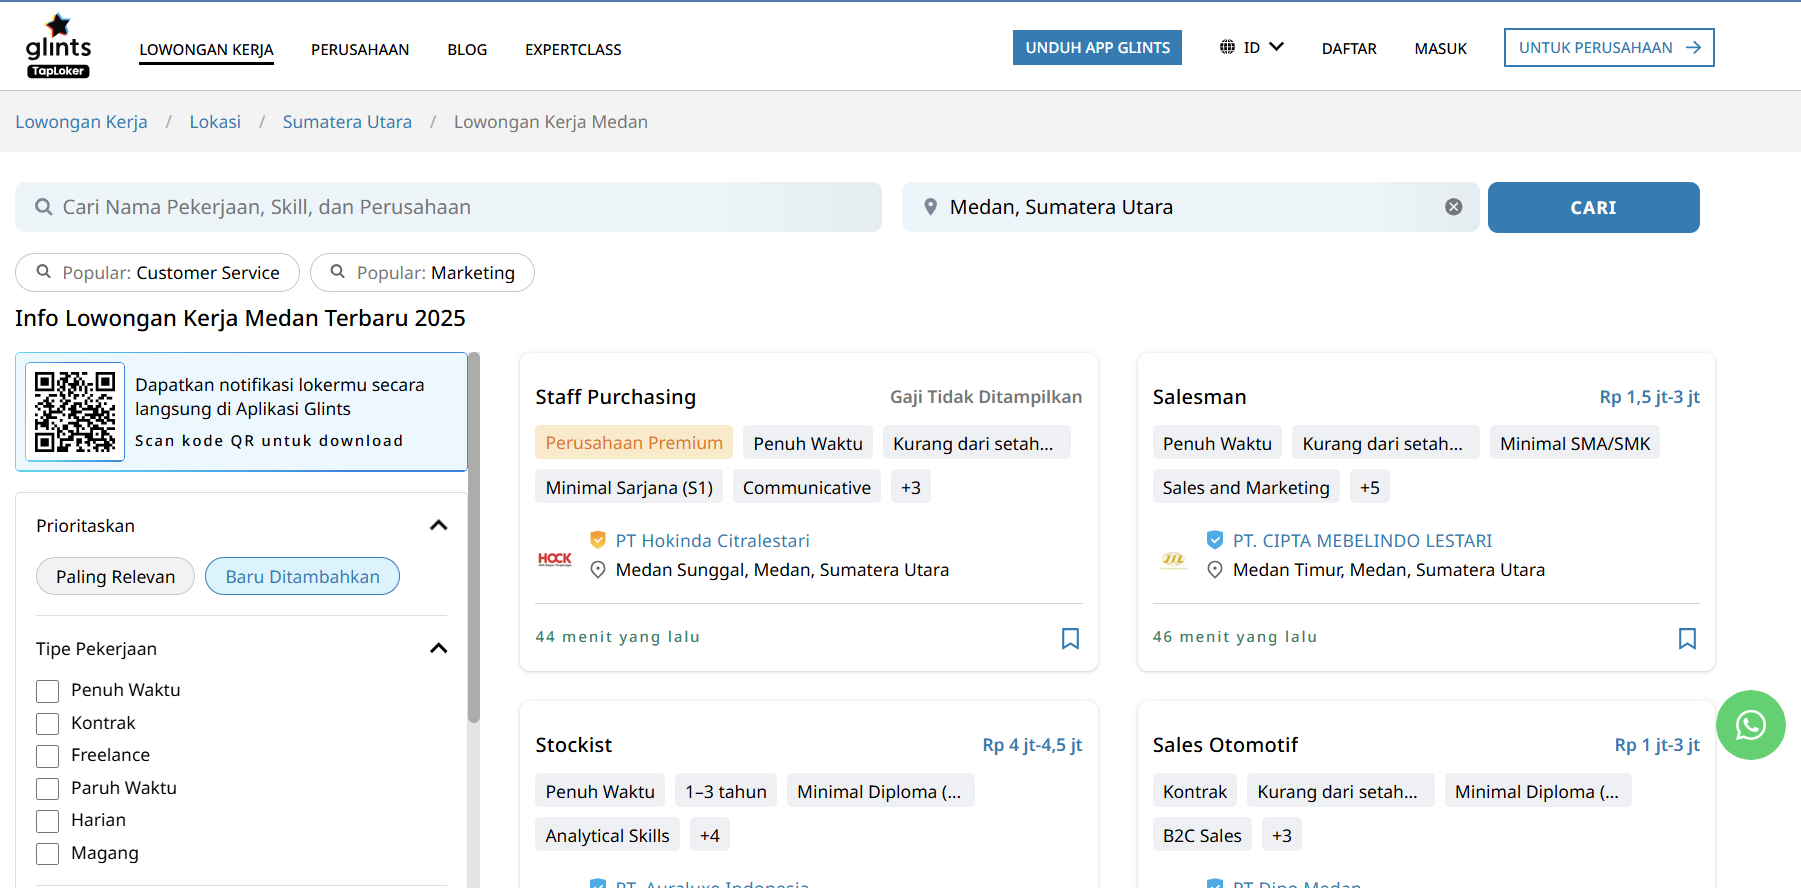
Task: Click location pin beside Medan Timur address
Action: point(1215,570)
